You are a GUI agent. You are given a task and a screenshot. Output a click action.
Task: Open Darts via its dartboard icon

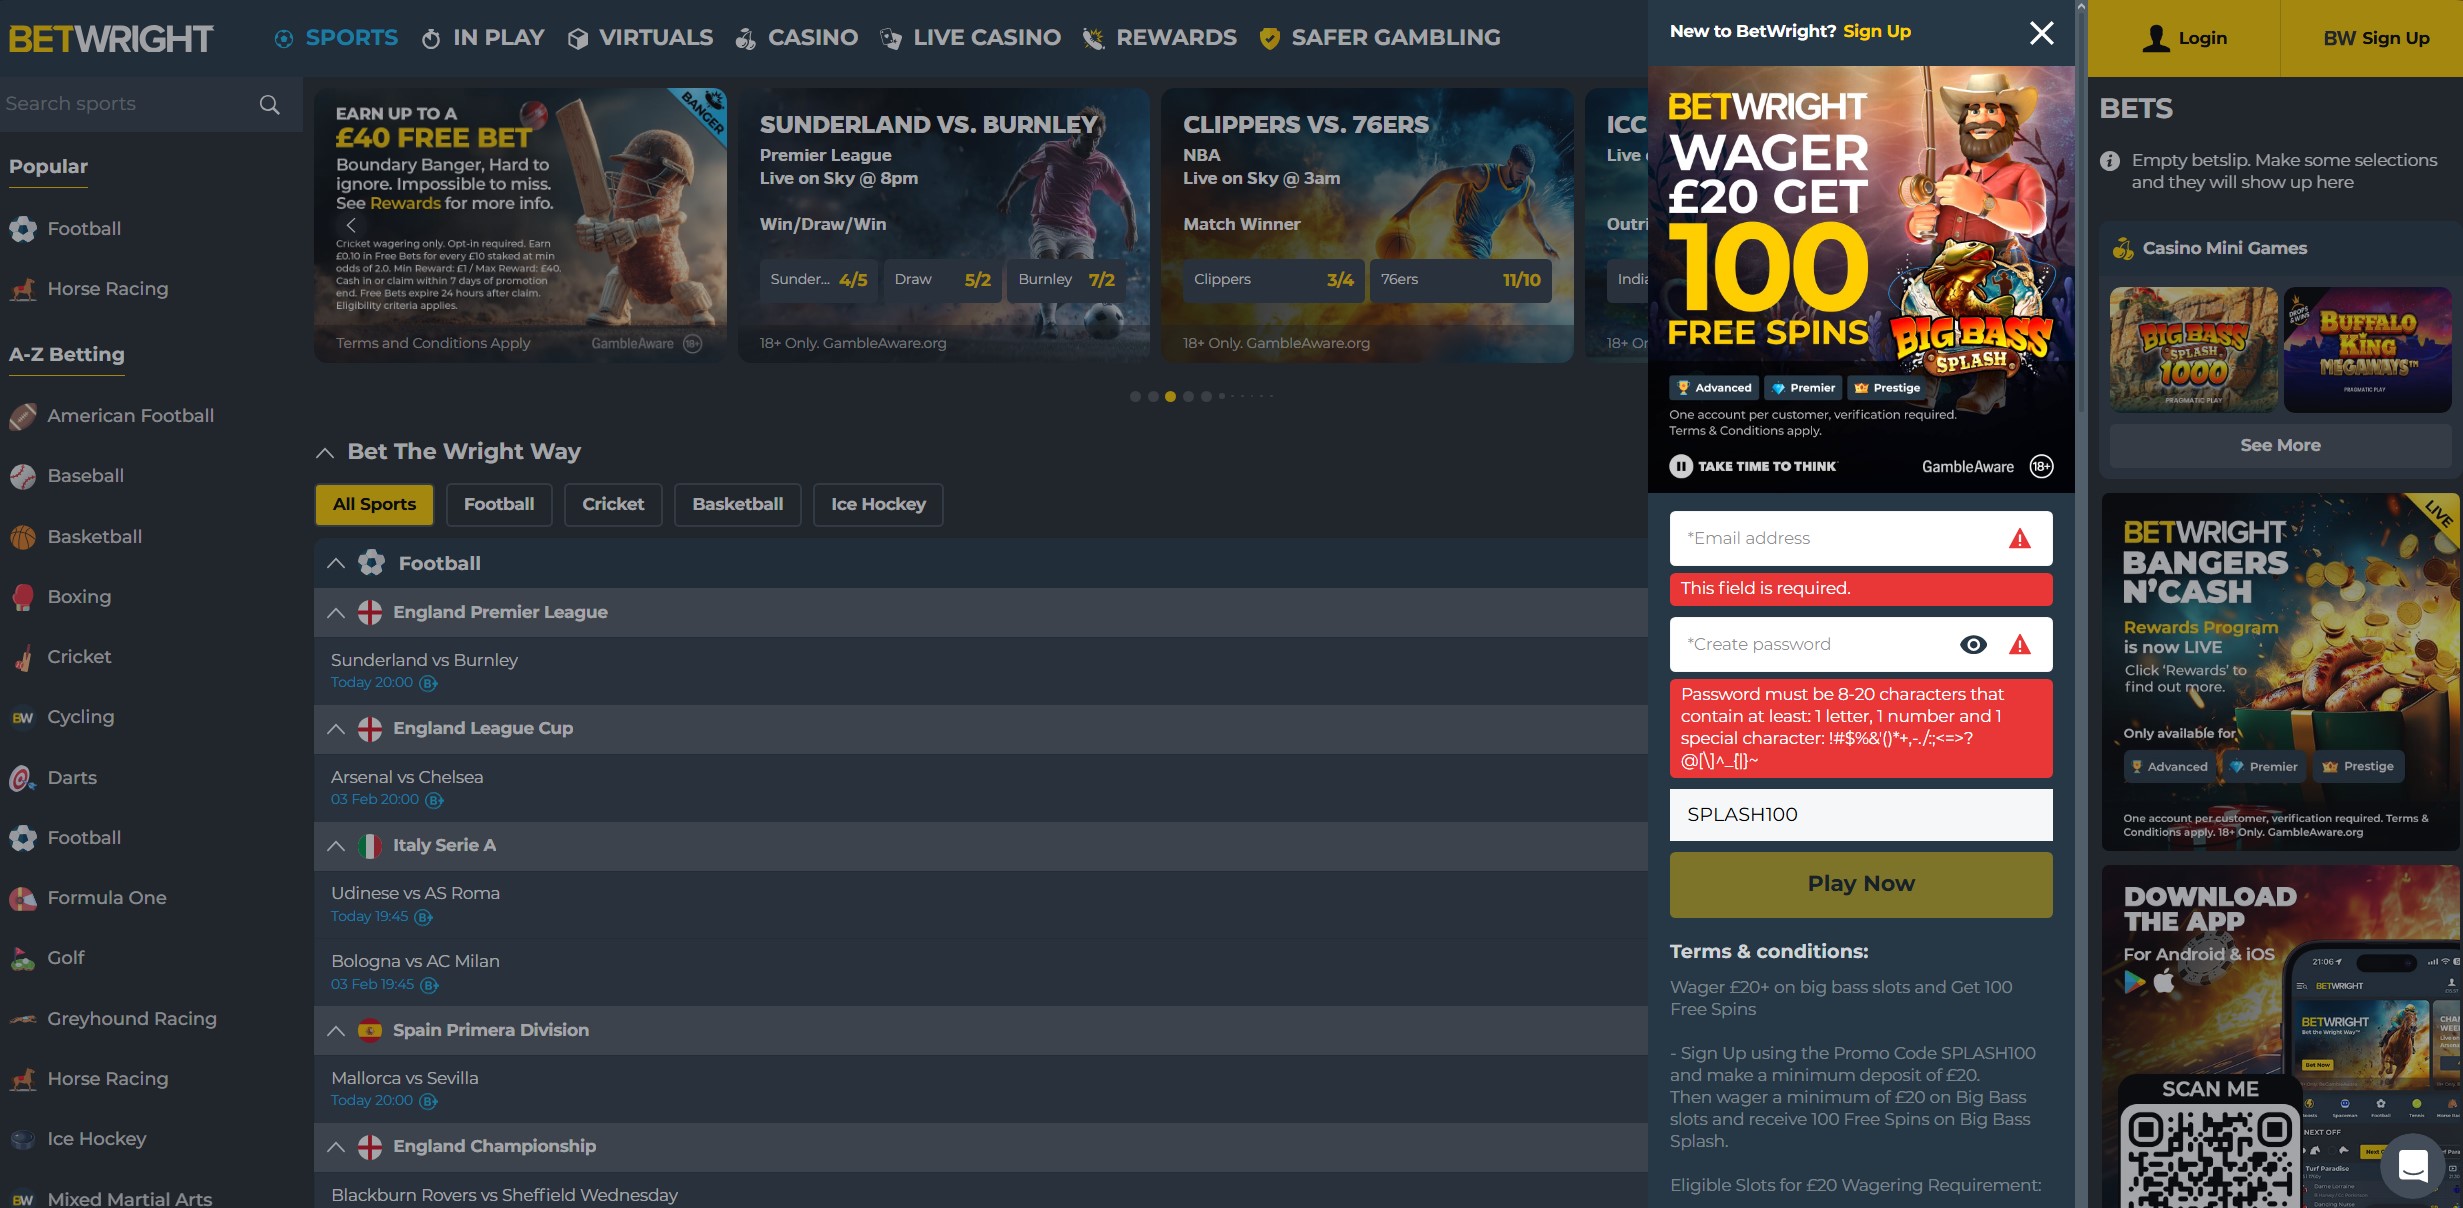coord(22,778)
